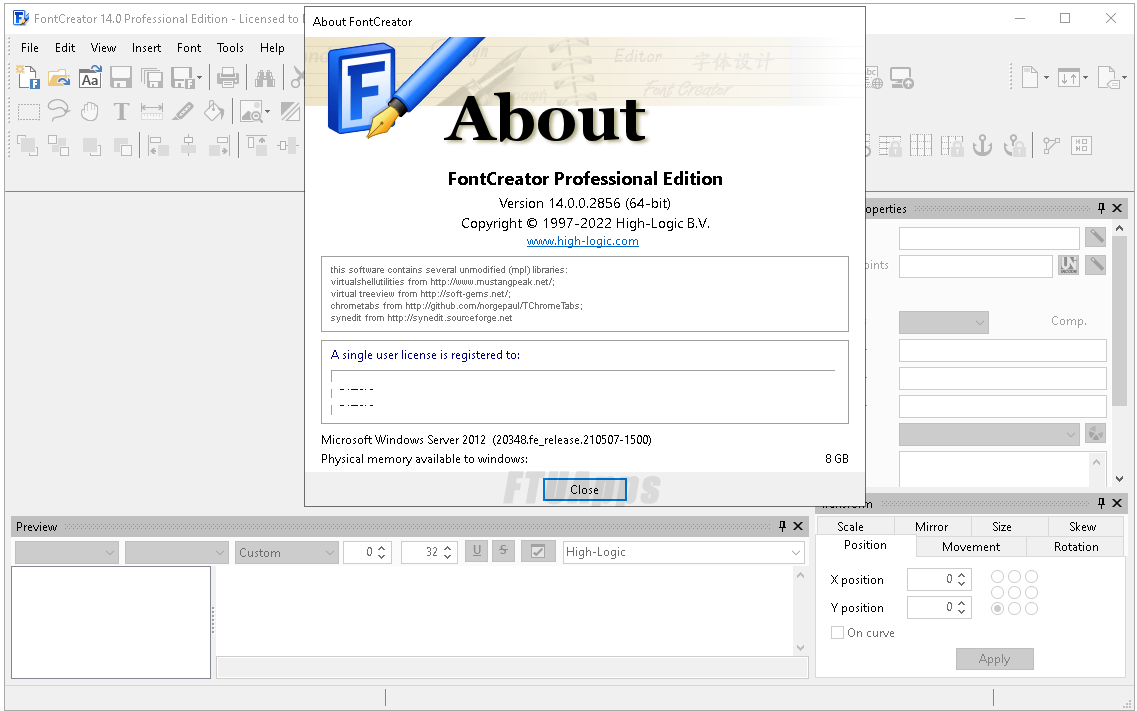Viewport: 1137px width, 711px height.
Task: Open the page icon dropdown in toolbar
Action: (x=1046, y=78)
